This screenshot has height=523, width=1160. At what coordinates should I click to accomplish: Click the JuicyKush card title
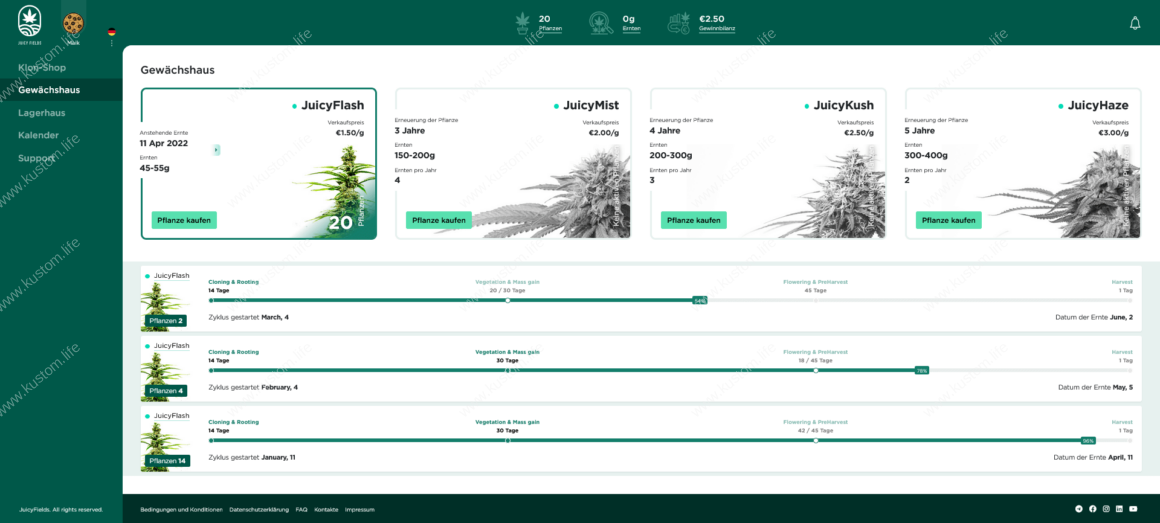point(843,106)
